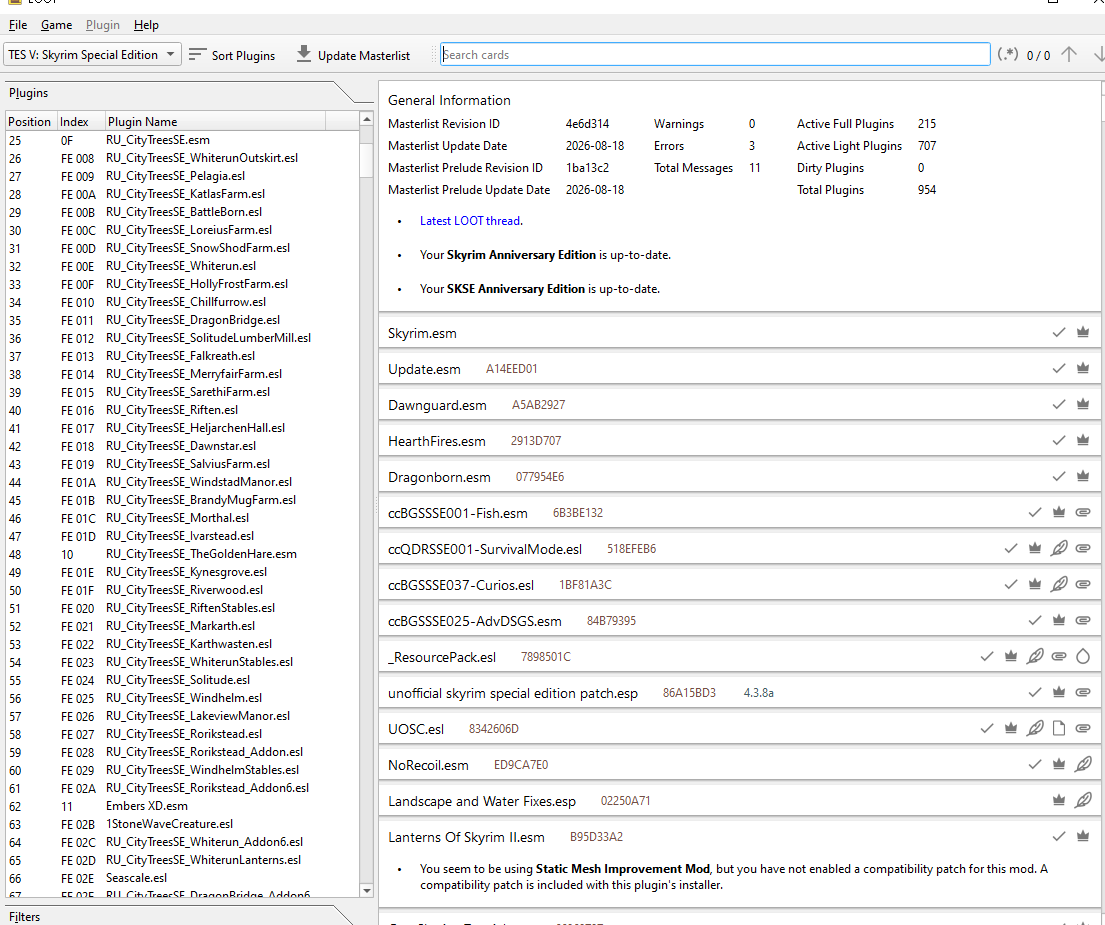Image resolution: width=1105 pixels, height=925 pixels.
Task: Toggle regular expression search (.*) button
Action: [1007, 54]
